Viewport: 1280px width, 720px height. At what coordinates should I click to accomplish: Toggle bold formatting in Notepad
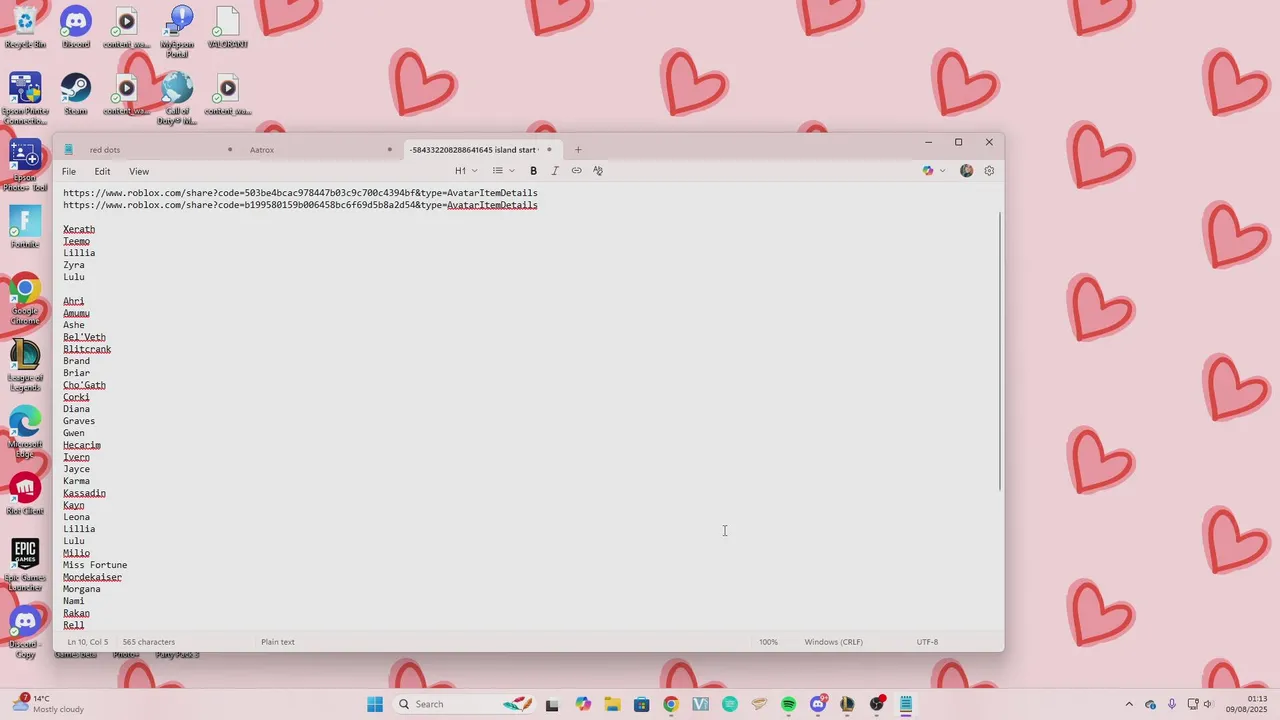533,171
